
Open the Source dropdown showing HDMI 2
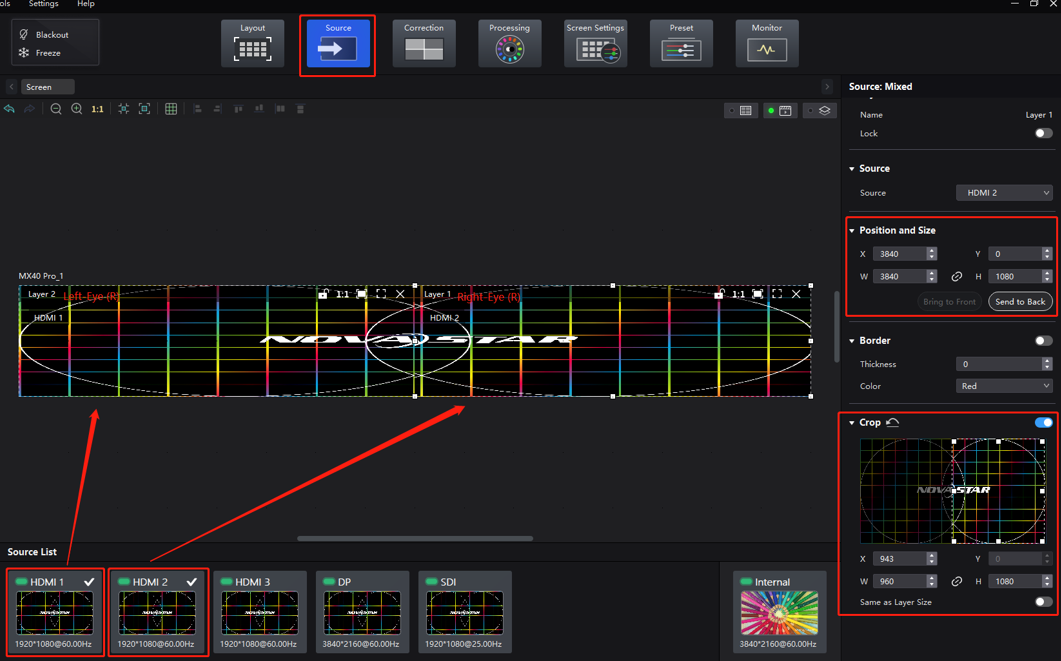[x=1004, y=193]
